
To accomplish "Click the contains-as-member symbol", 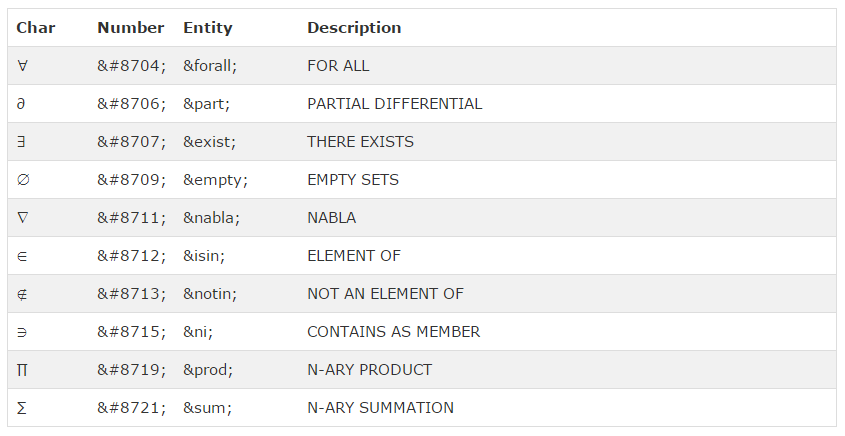I will tap(22, 332).
